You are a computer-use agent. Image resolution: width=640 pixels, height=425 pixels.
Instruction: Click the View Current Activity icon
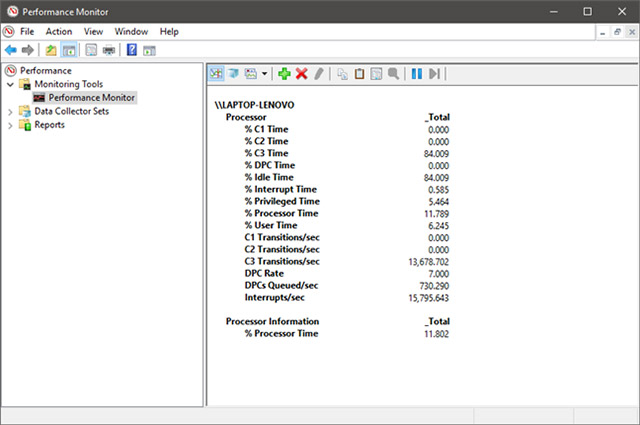216,74
